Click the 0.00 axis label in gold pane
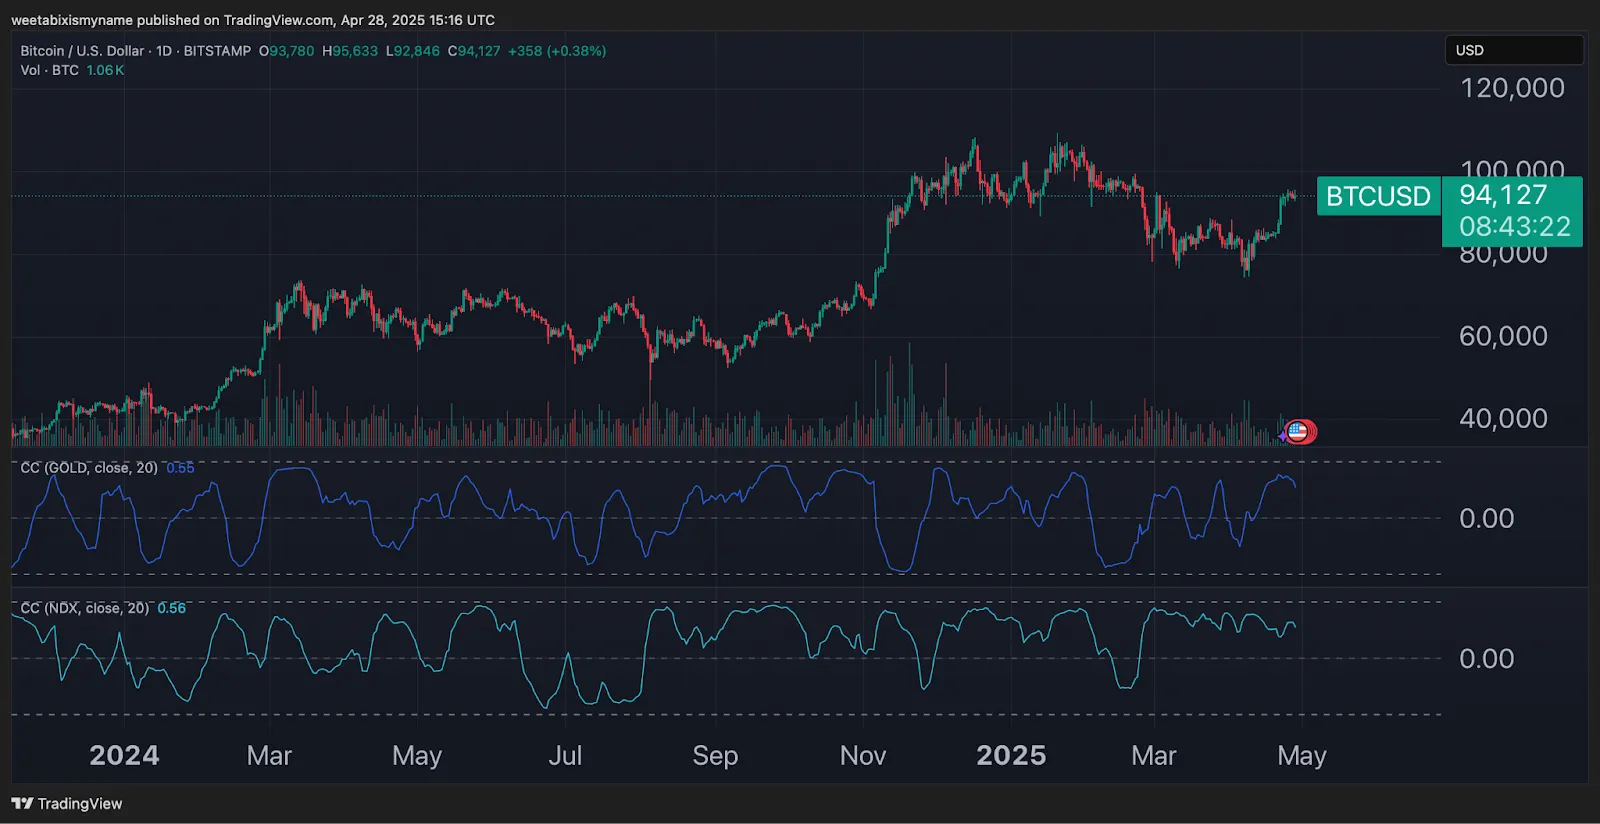The width and height of the screenshot is (1600, 824). [1486, 518]
